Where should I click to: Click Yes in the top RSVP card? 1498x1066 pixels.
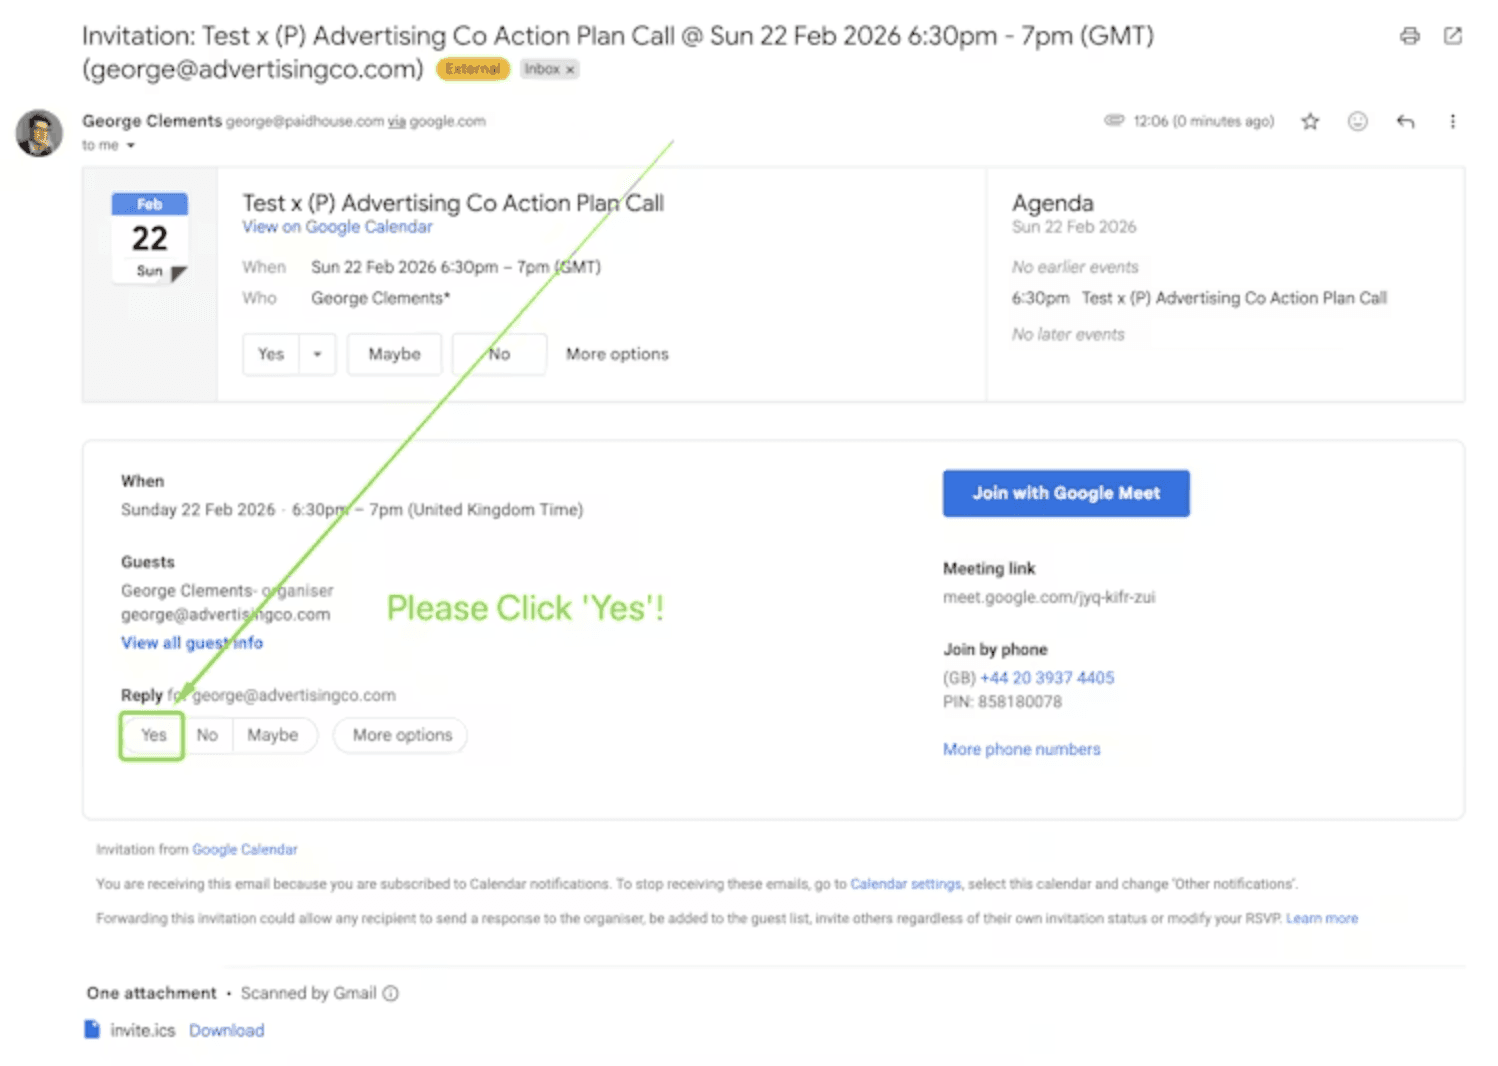(271, 354)
